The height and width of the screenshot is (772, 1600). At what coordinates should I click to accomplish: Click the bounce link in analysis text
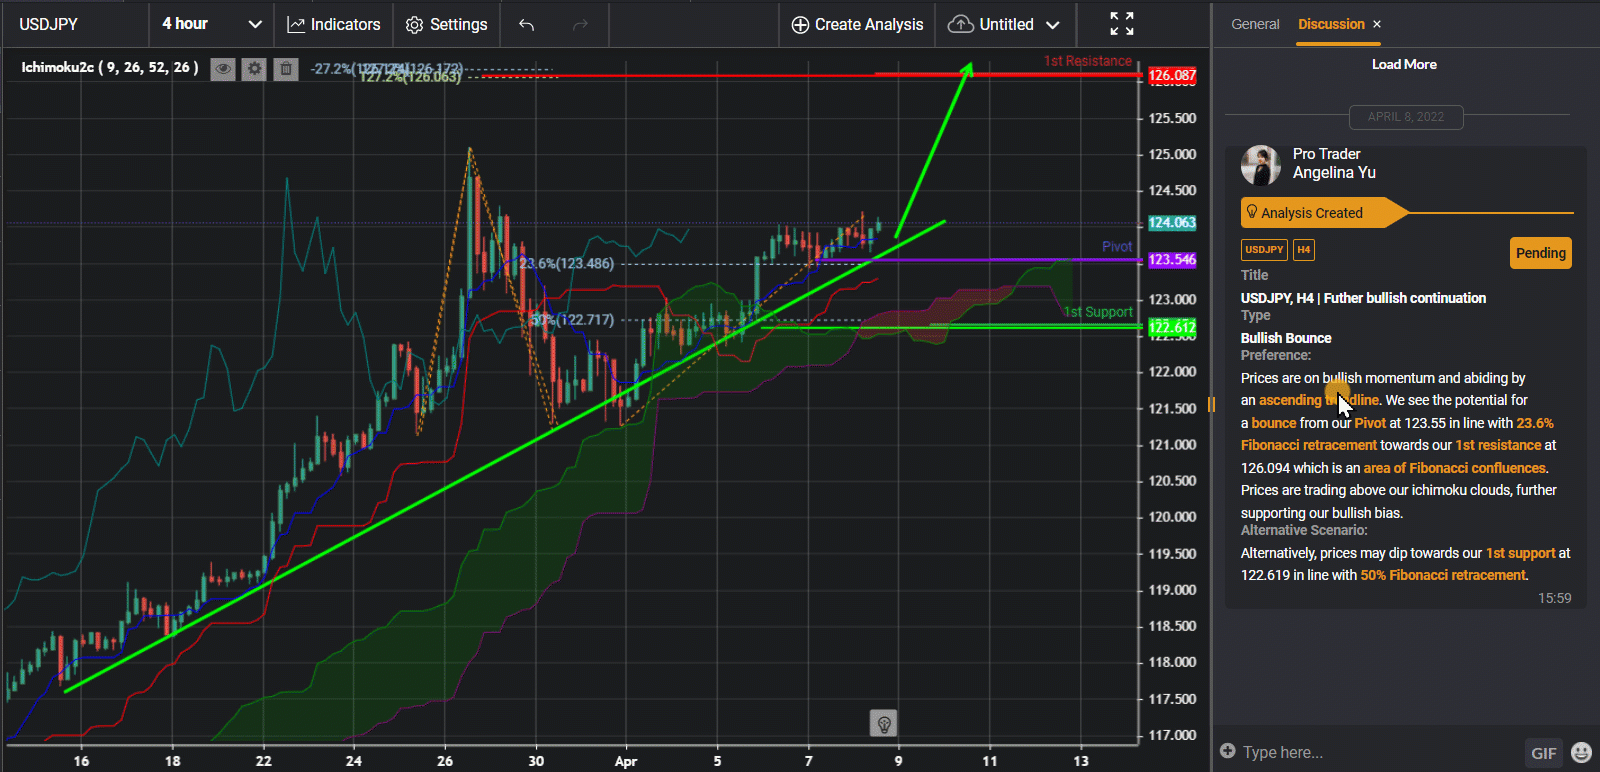(x=1273, y=423)
